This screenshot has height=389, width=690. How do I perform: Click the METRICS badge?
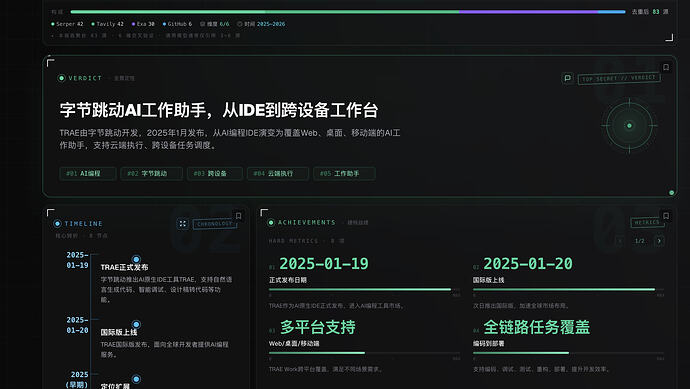coord(646,222)
